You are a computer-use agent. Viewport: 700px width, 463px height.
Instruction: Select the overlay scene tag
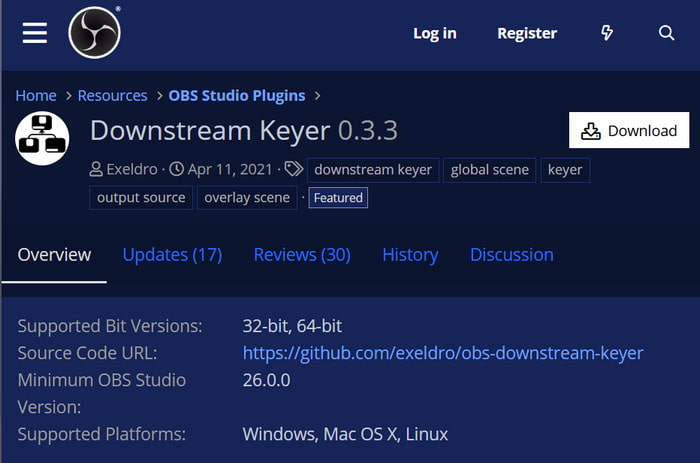click(247, 197)
